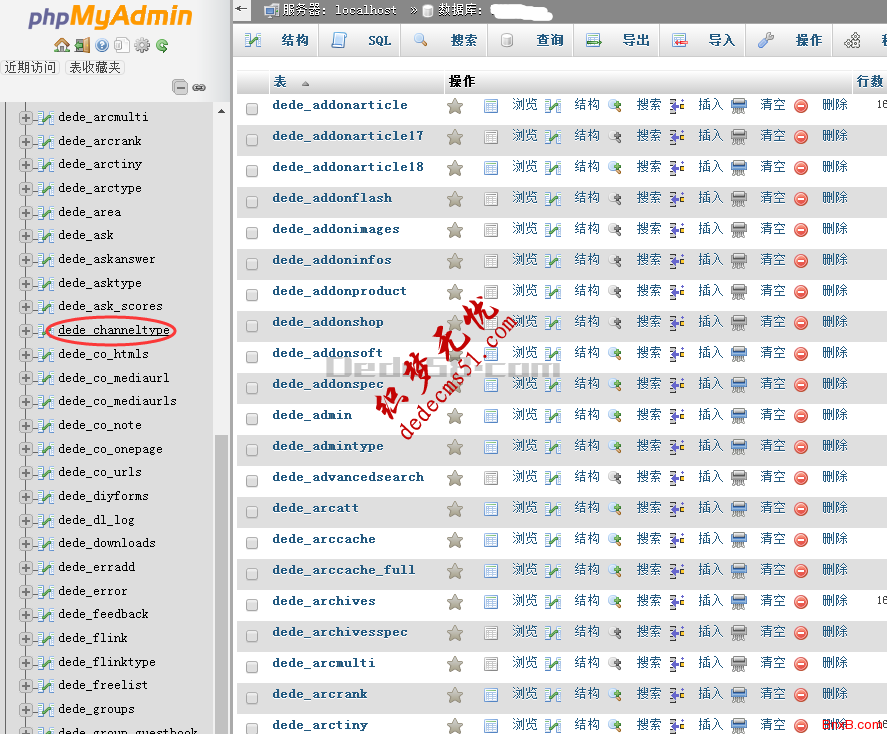Image resolution: width=887 pixels, height=734 pixels.
Task: Expand dede_co_htmls node in the sidebar tree
Action: click(25, 355)
